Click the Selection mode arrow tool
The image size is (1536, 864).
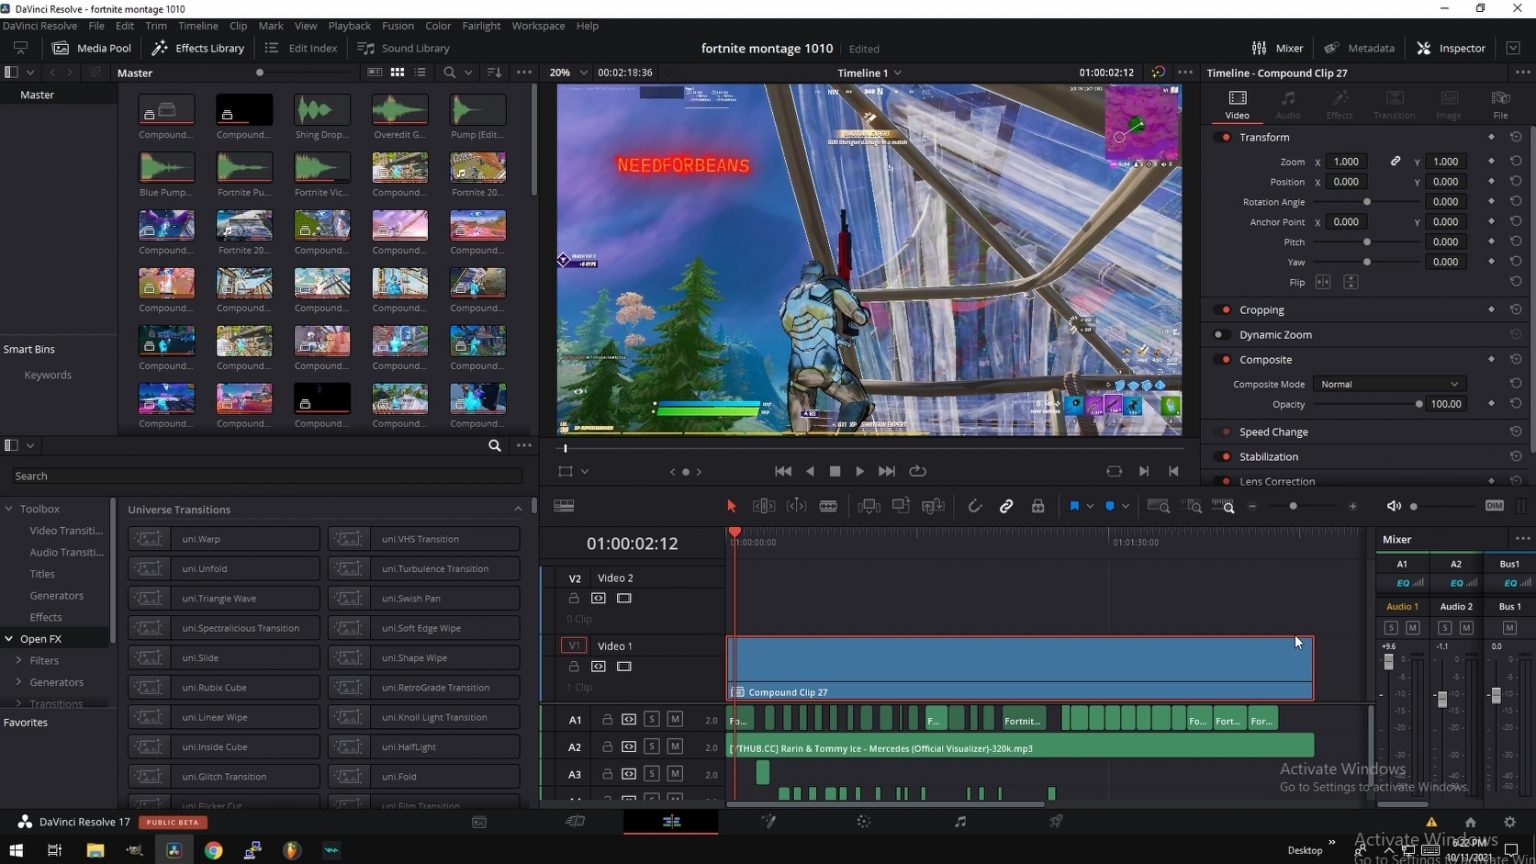click(x=731, y=506)
